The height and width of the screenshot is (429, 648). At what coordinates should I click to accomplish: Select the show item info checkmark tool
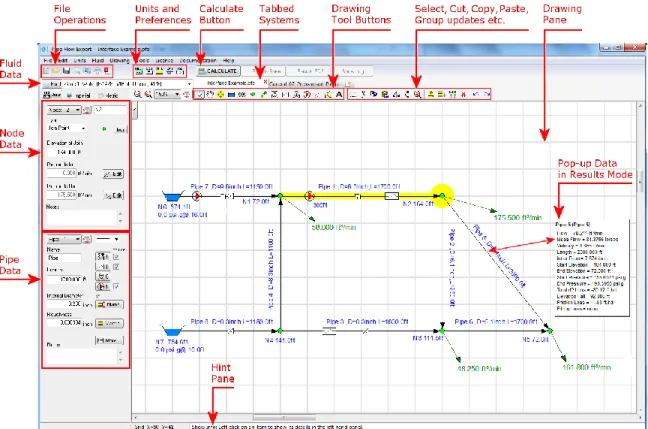click(199, 95)
